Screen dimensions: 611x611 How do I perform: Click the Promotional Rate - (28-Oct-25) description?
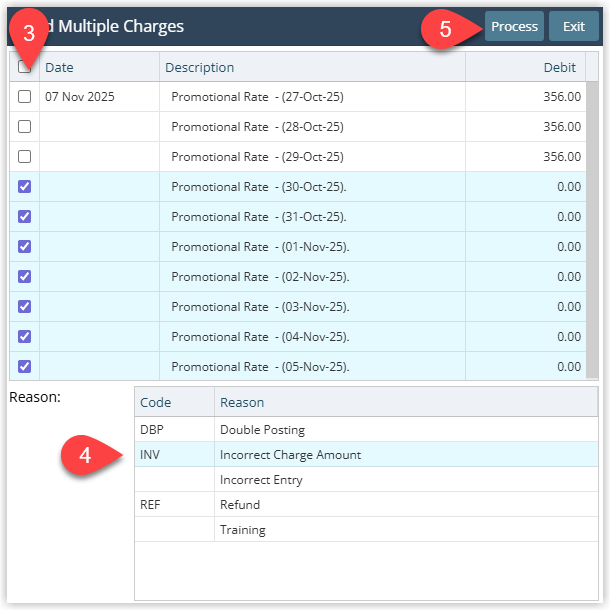click(258, 126)
